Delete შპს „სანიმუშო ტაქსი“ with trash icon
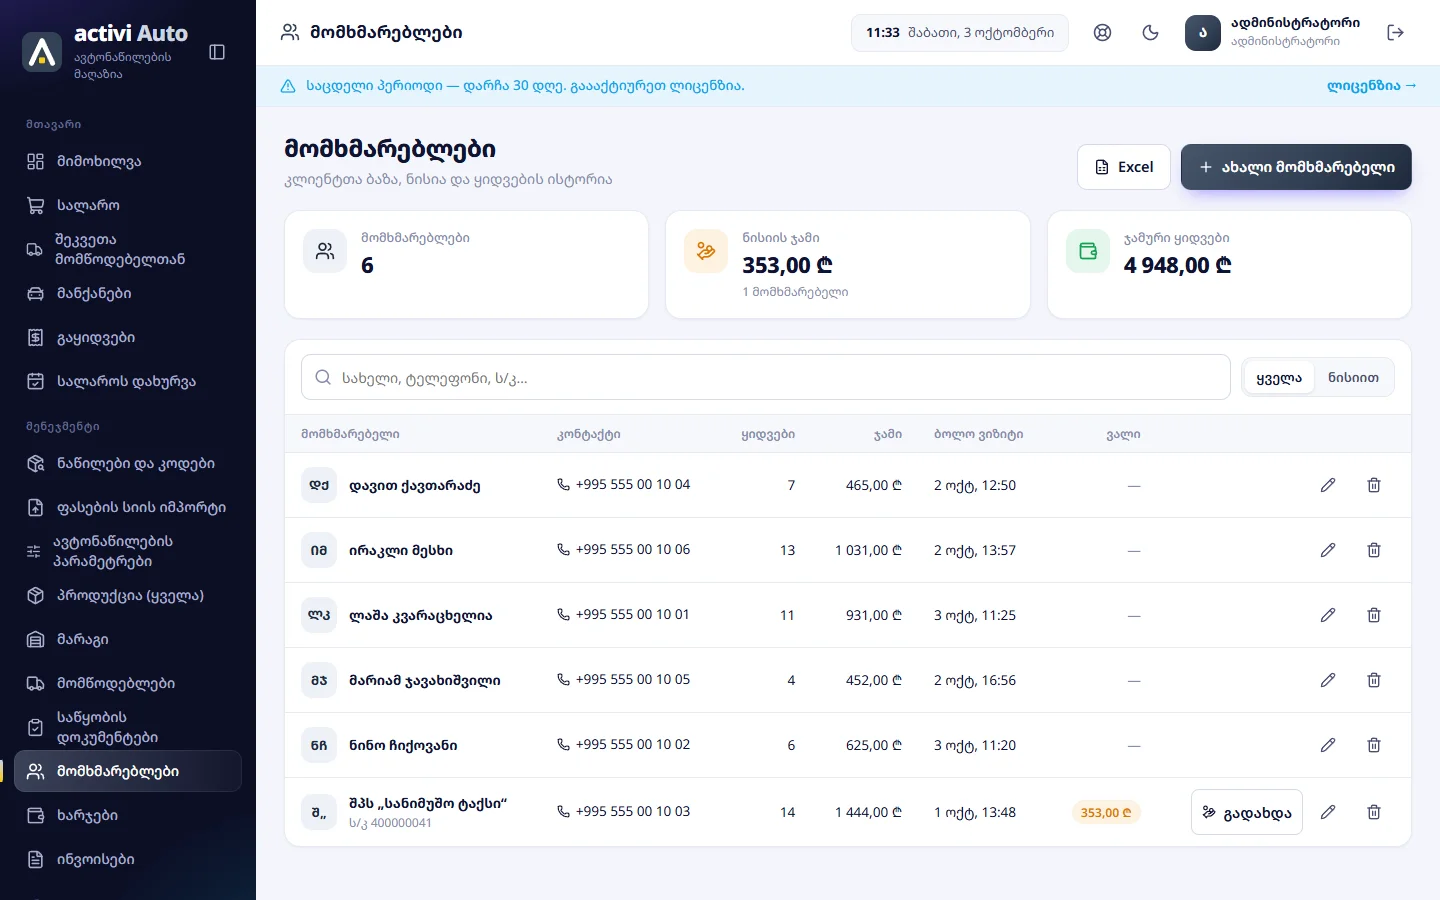Screen dimensions: 1440x900 pos(1374,812)
